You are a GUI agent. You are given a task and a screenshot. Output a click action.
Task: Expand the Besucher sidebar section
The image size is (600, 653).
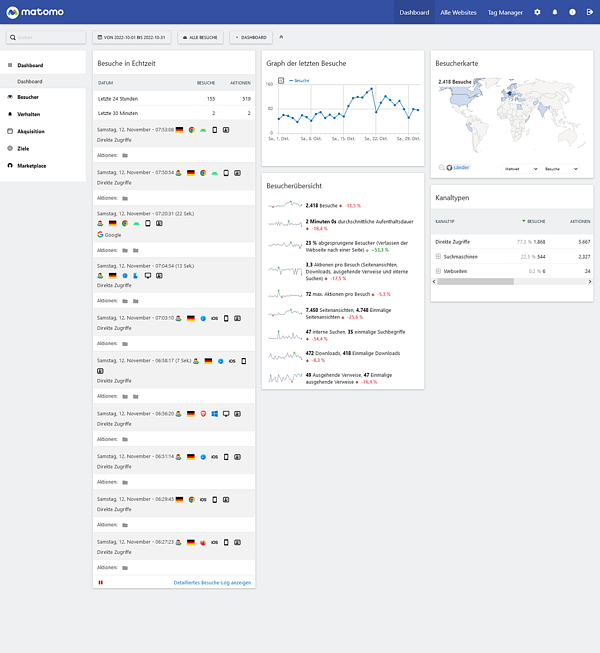[x=28, y=97]
